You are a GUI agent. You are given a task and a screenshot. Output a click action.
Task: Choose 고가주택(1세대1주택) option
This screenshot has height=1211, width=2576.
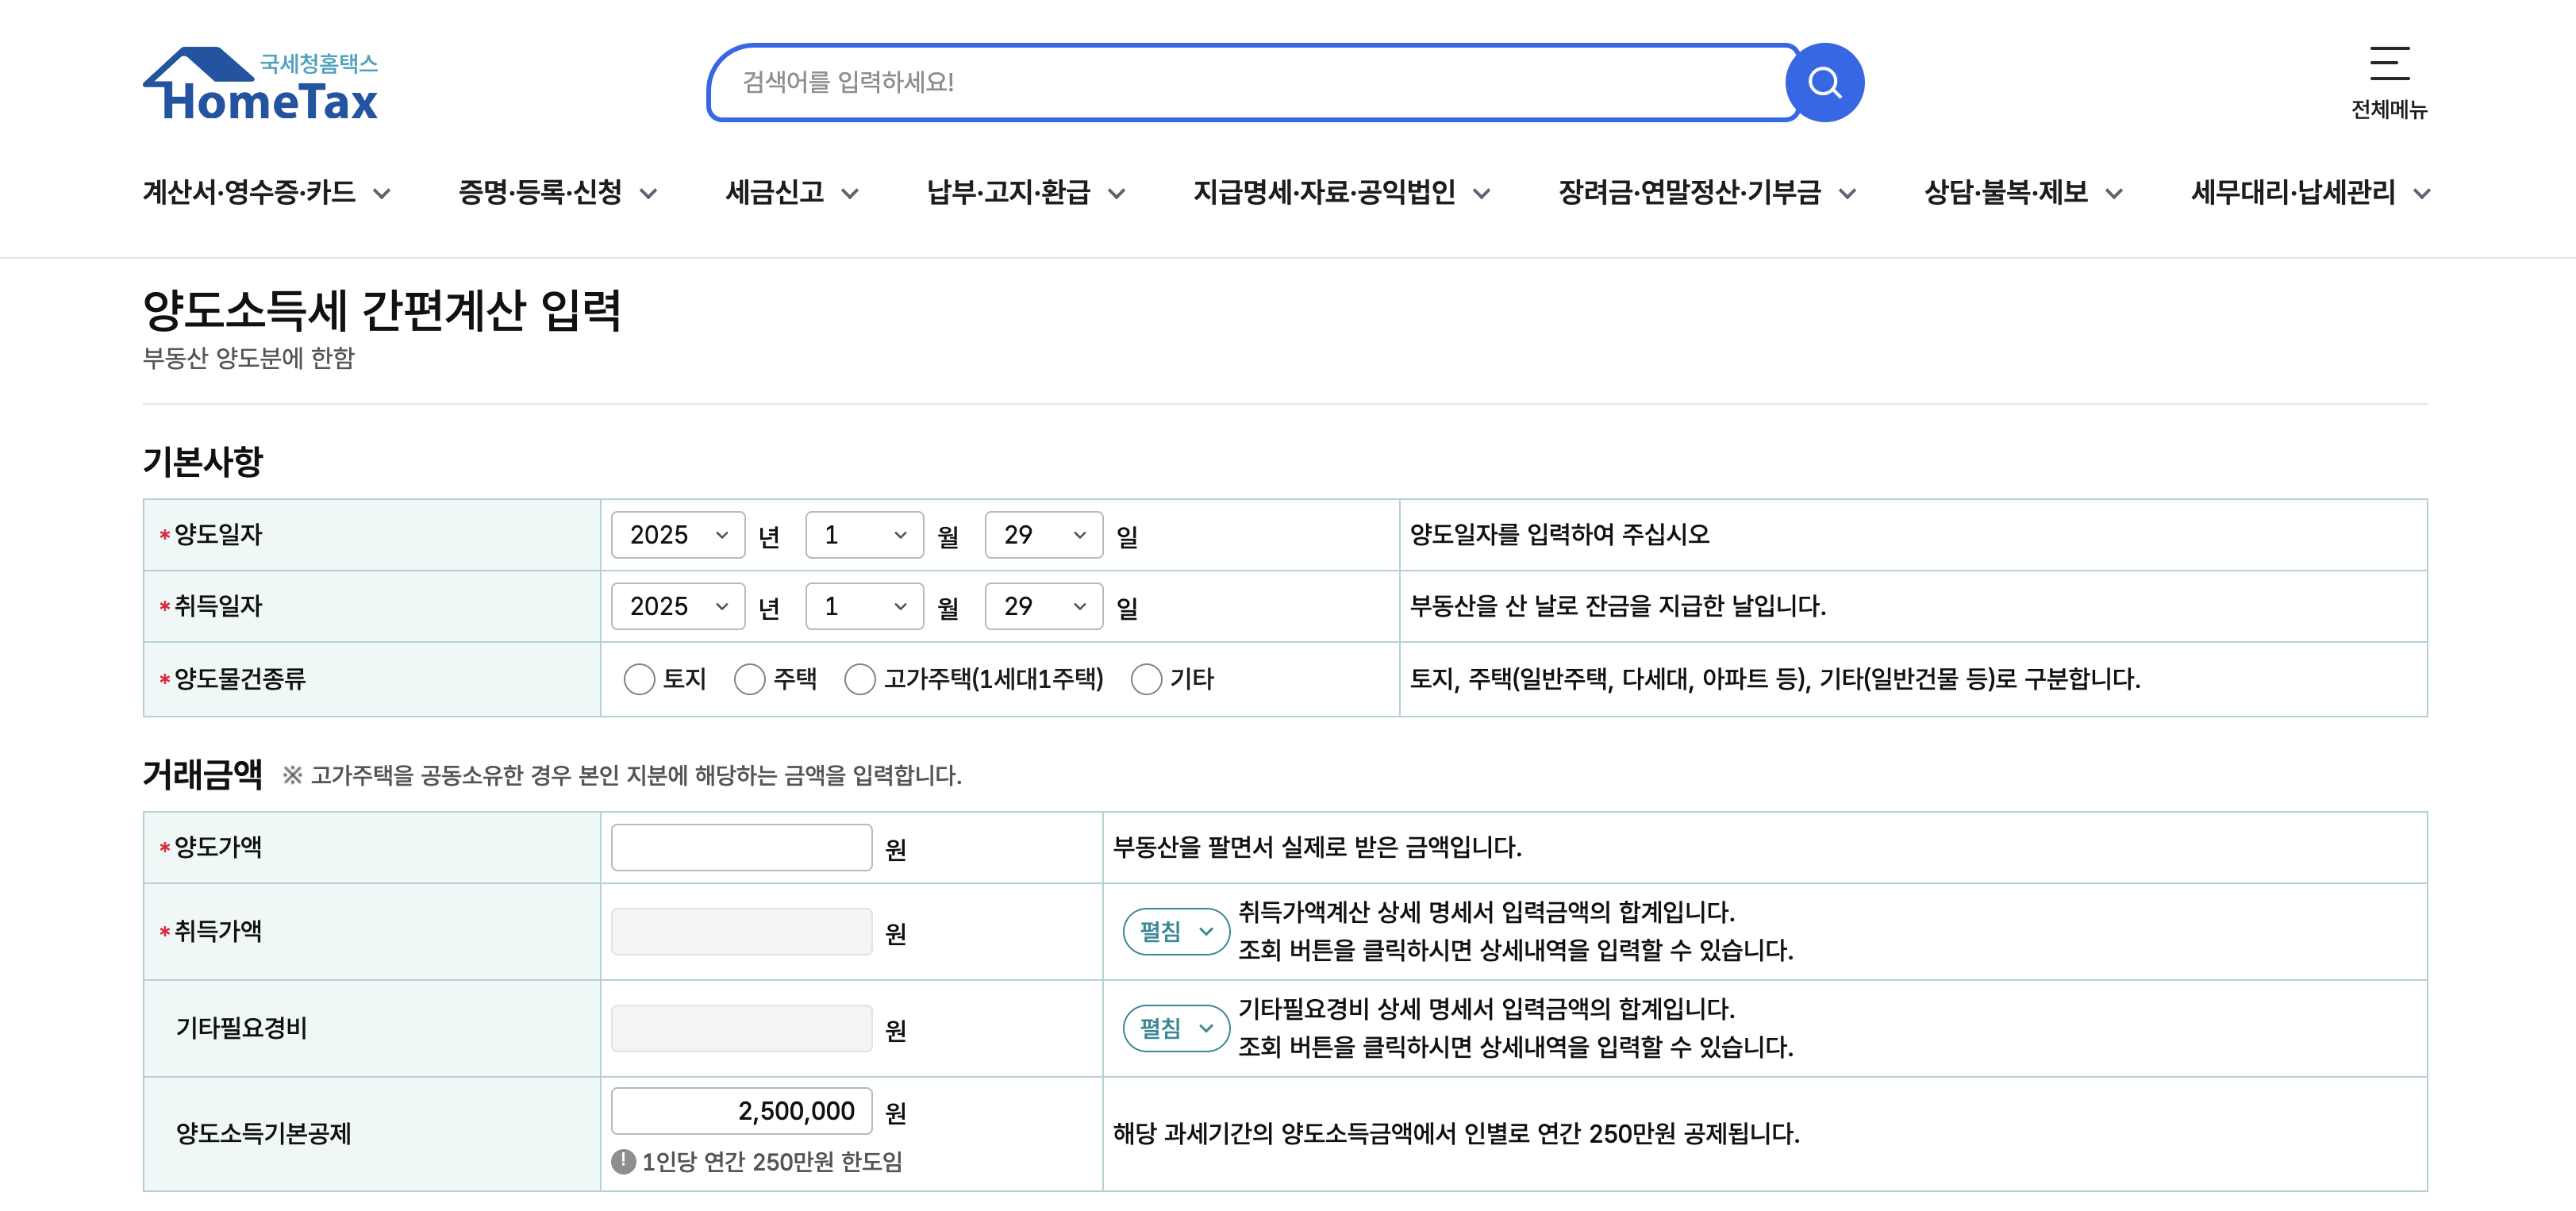pos(860,679)
